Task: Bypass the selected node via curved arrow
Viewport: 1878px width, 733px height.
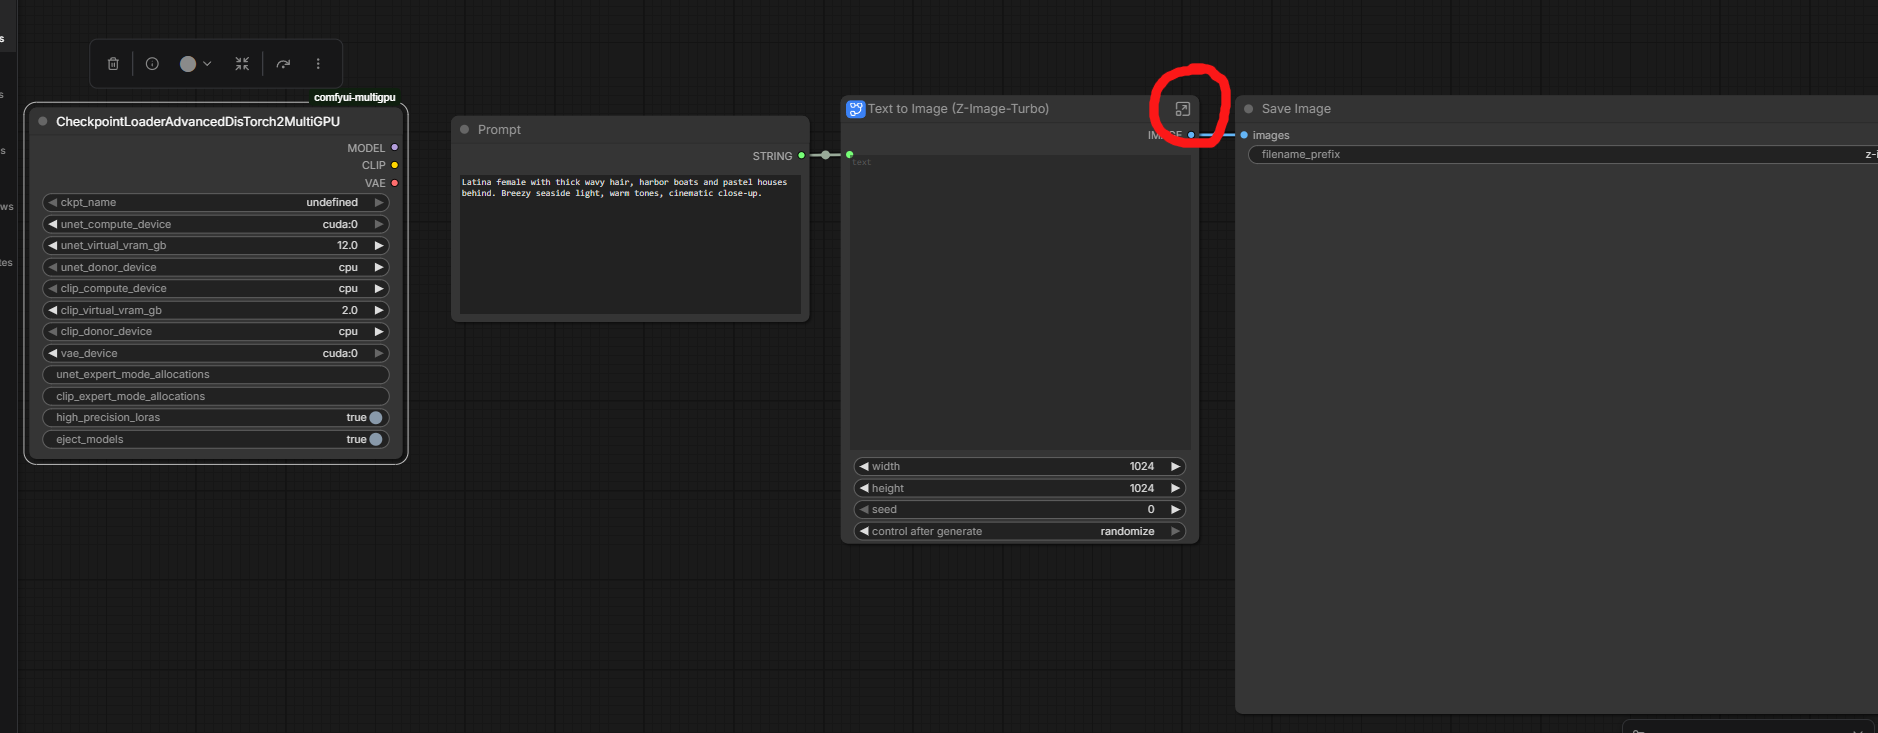Action: (284, 64)
